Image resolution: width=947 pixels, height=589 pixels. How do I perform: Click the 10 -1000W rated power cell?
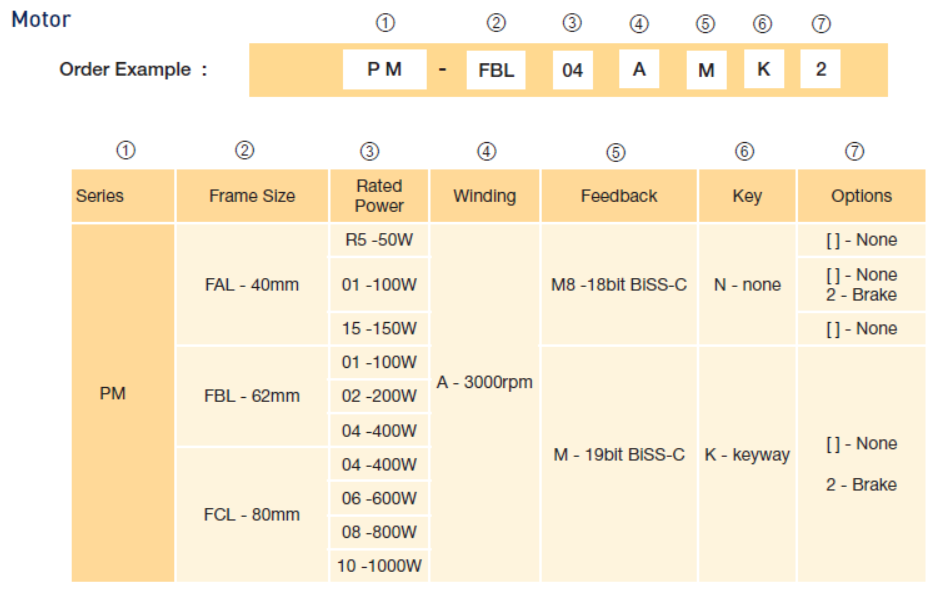(379, 566)
